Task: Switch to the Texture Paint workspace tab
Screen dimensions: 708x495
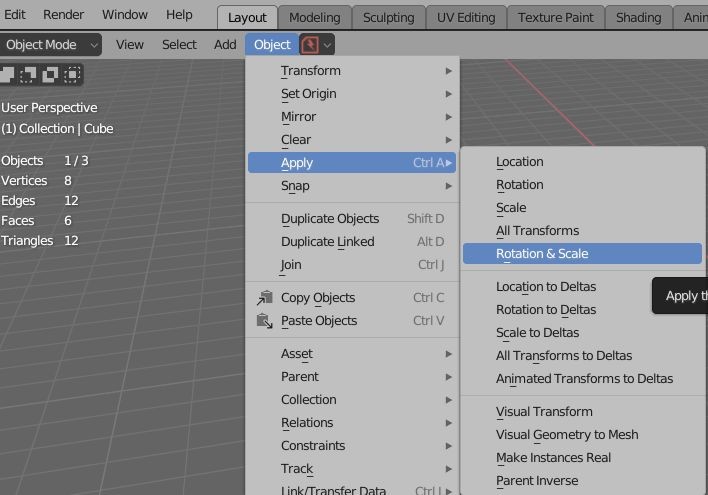Action: click(555, 18)
